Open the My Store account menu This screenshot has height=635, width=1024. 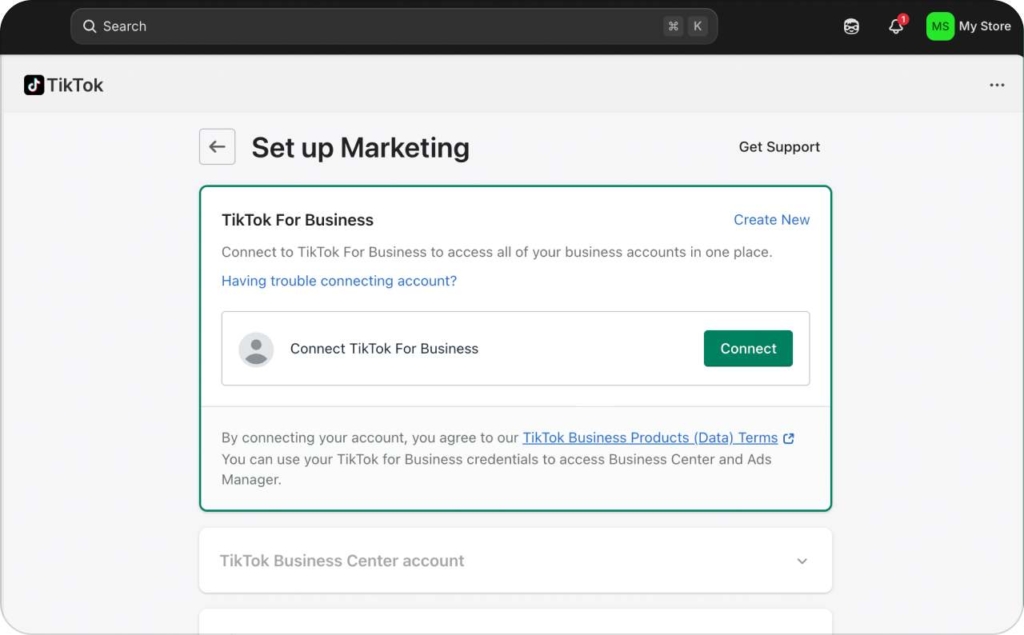pyautogui.click(x=984, y=26)
